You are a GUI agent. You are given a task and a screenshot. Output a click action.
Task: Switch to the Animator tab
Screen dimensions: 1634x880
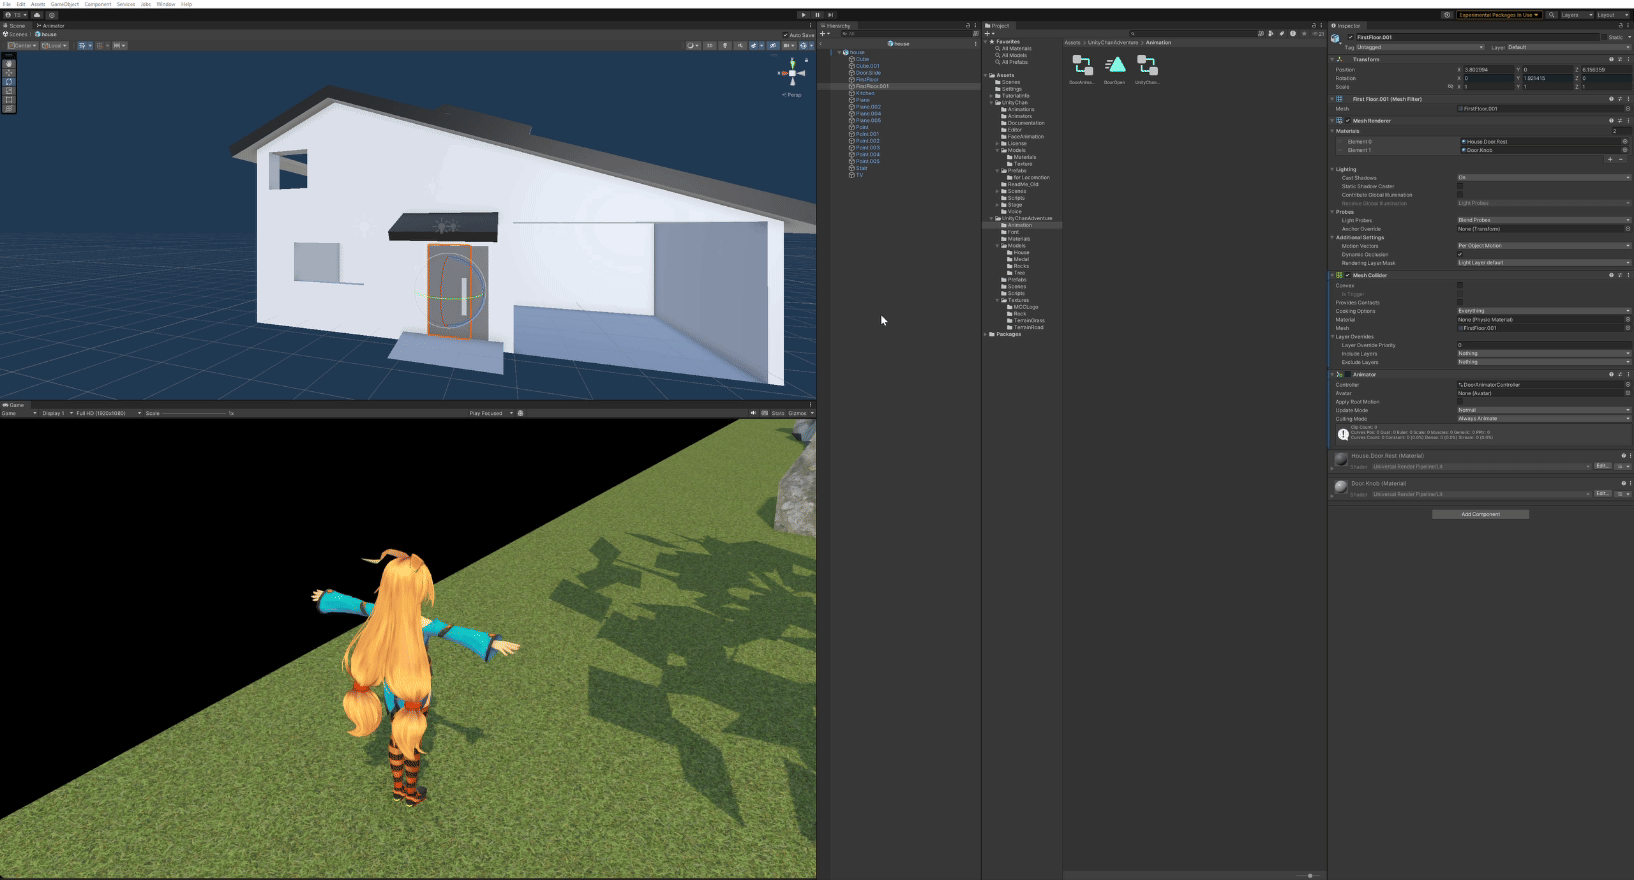pyautogui.click(x=50, y=26)
